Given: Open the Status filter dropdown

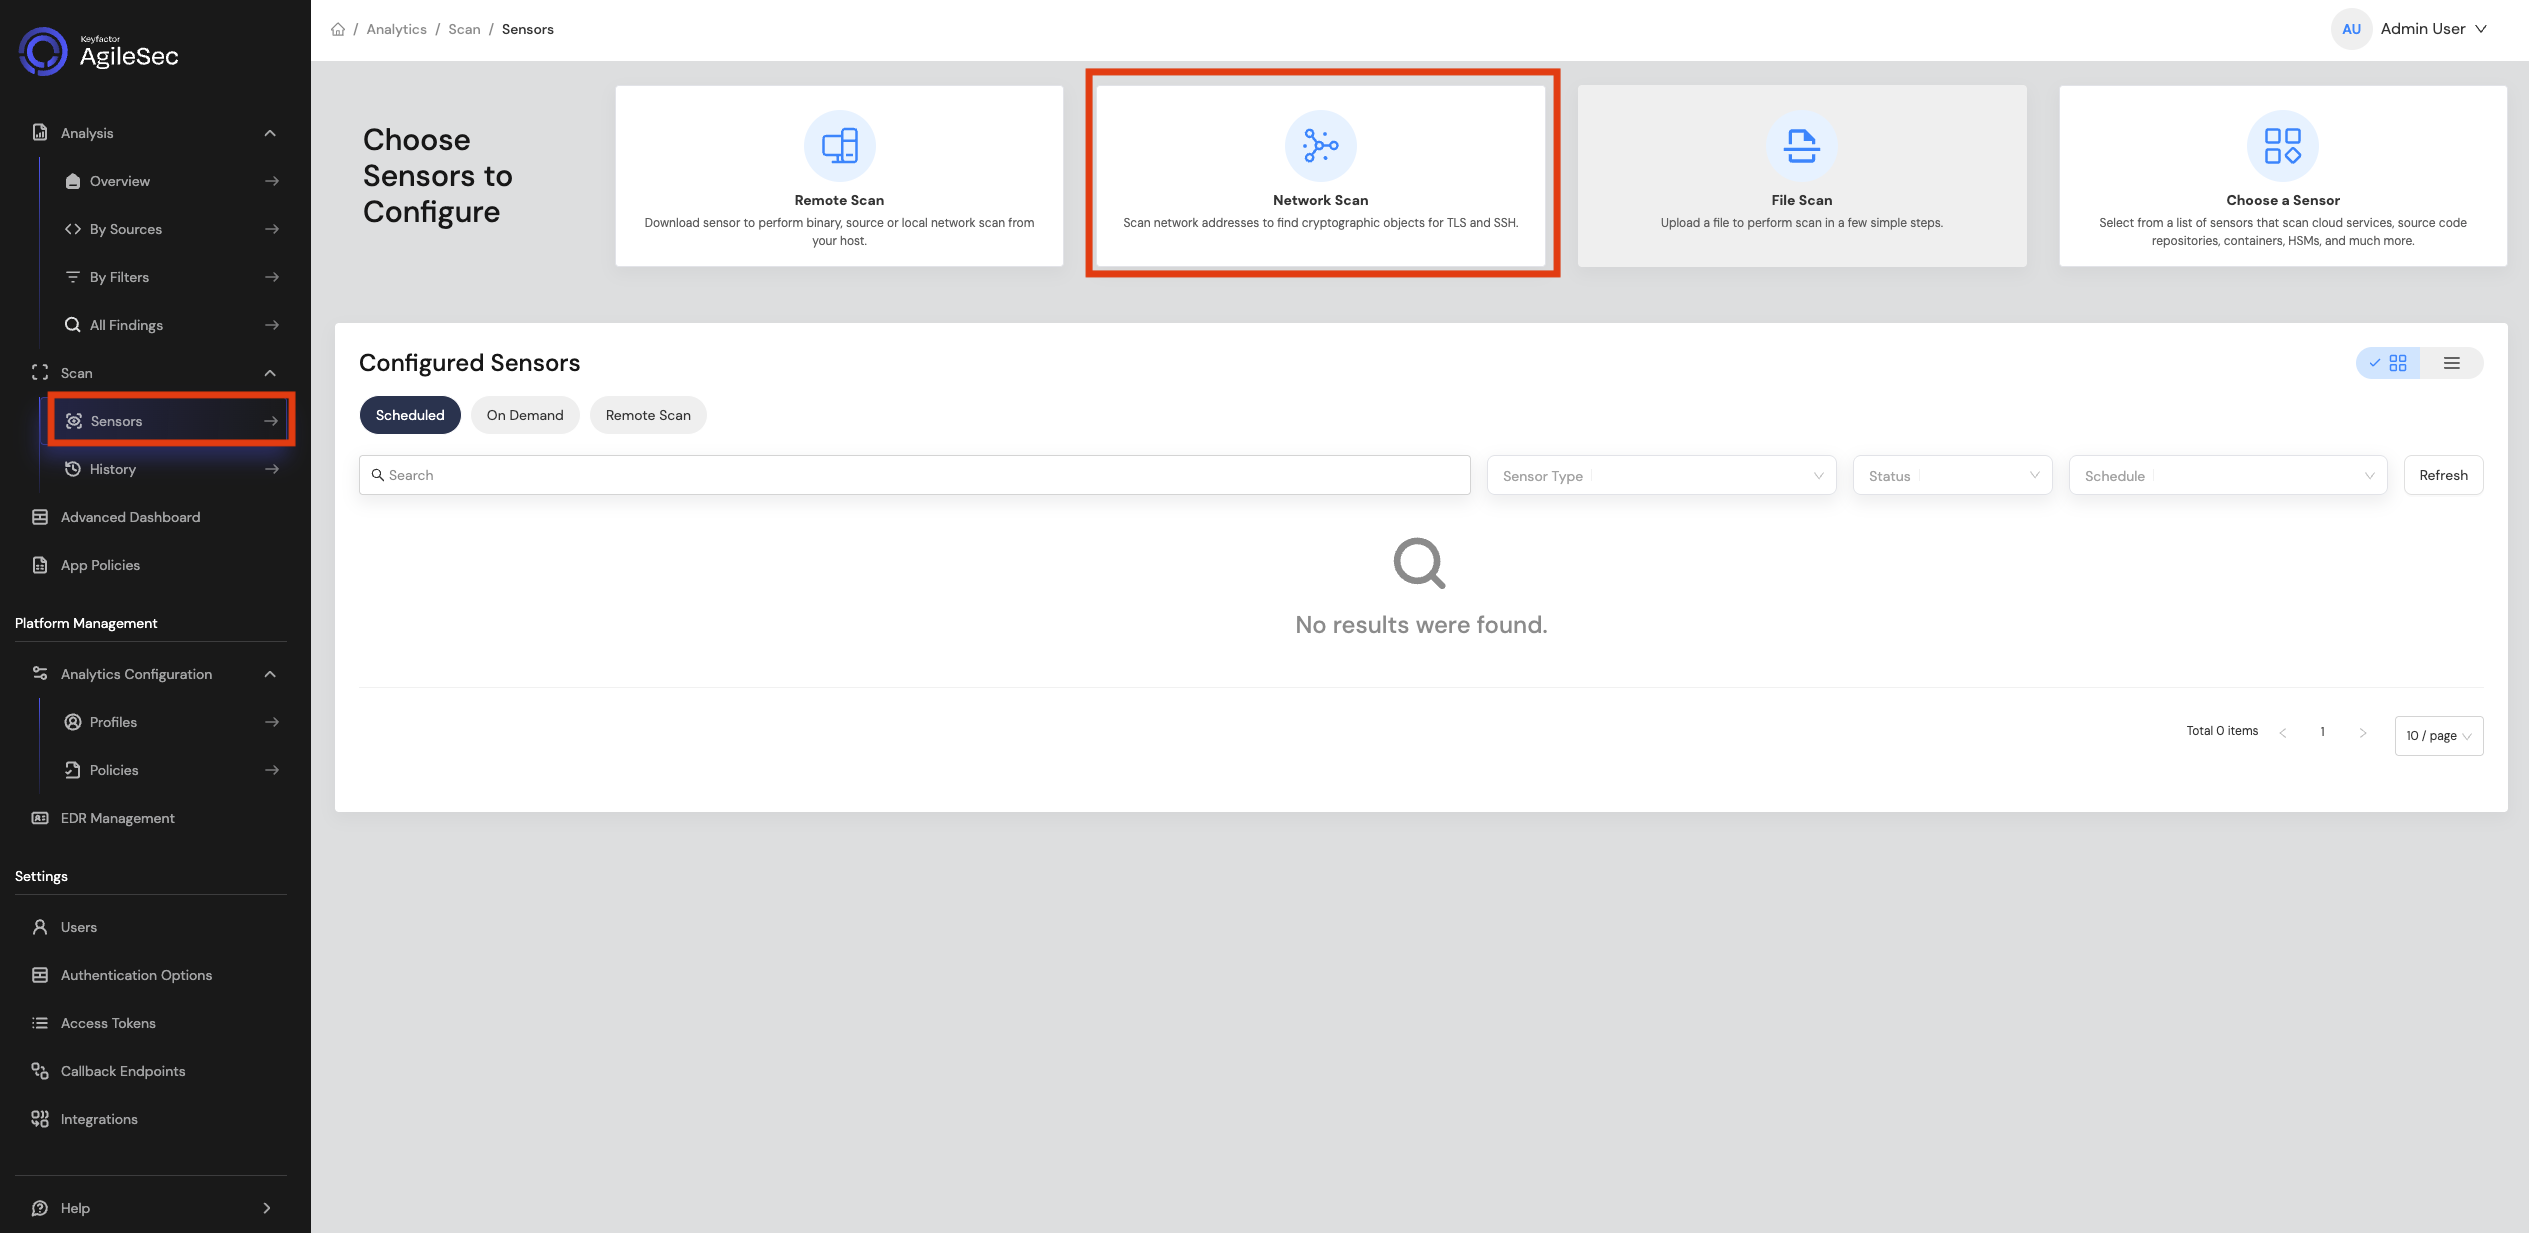Looking at the screenshot, I should [x=1952, y=476].
